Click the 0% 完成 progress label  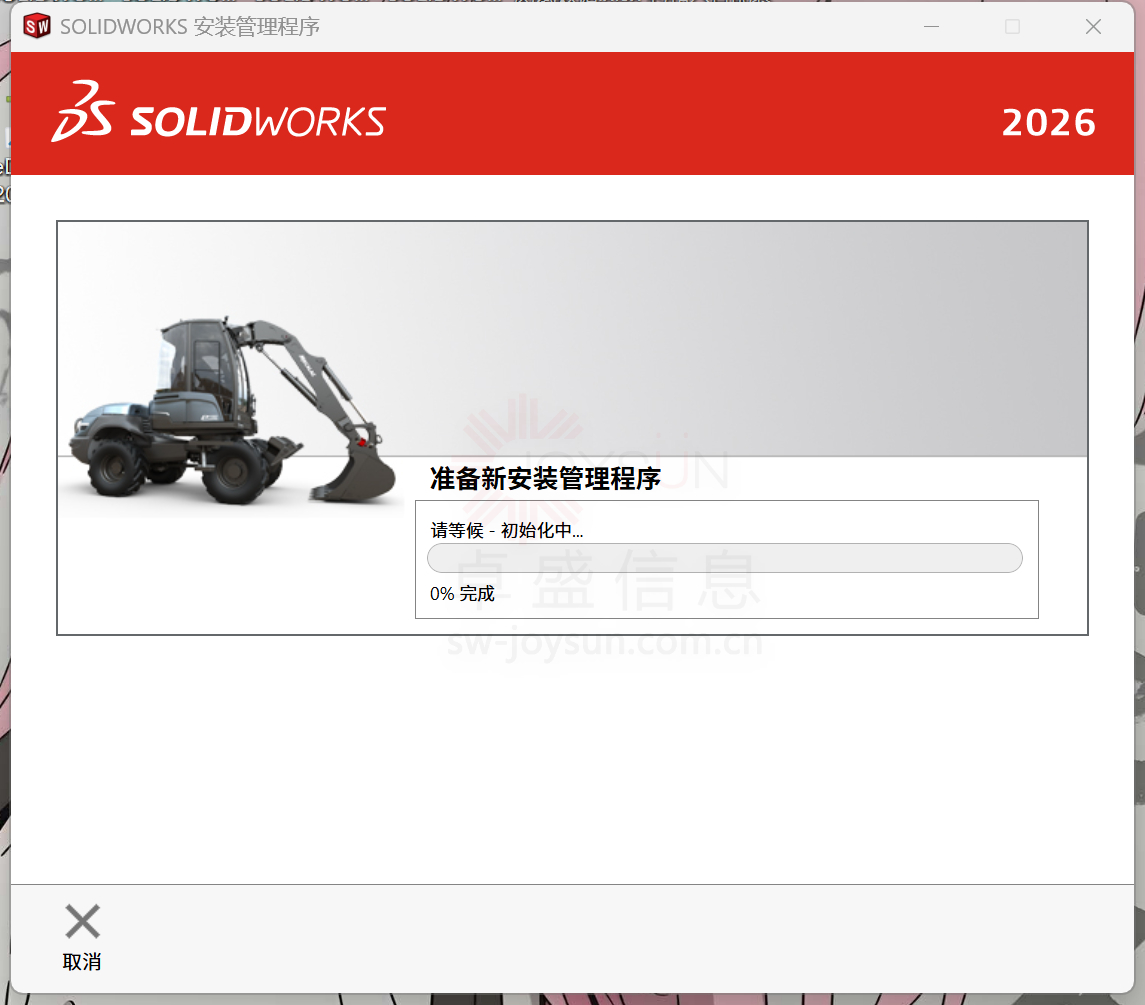(x=462, y=594)
